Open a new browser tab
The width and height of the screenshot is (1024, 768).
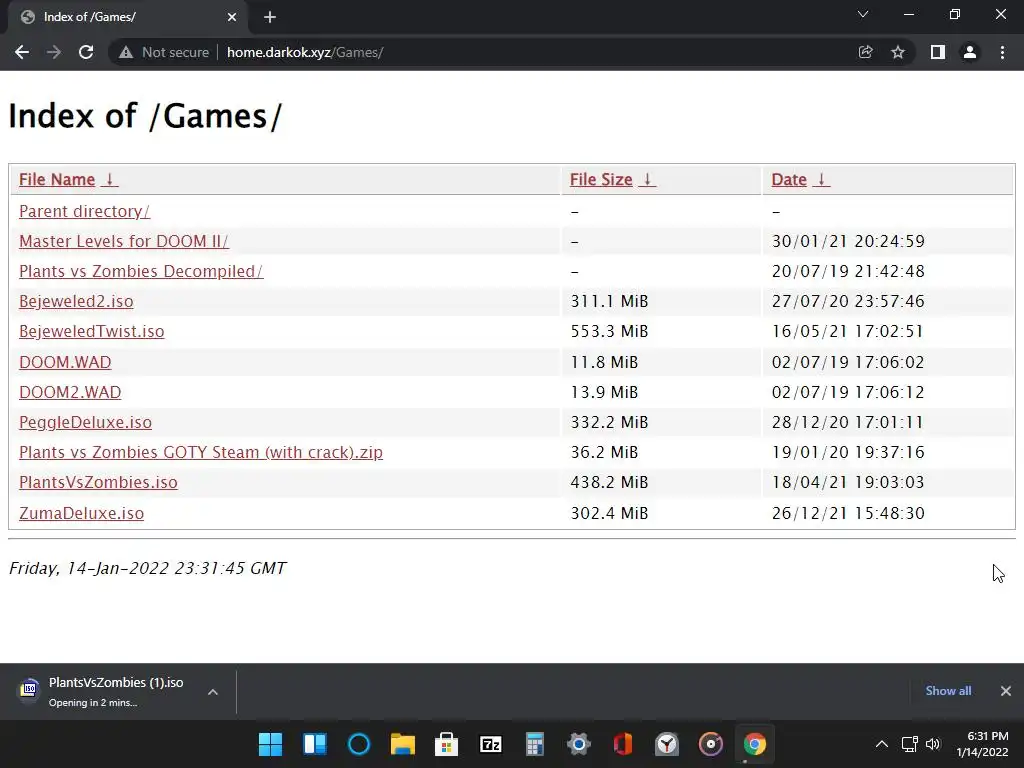tap(270, 18)
